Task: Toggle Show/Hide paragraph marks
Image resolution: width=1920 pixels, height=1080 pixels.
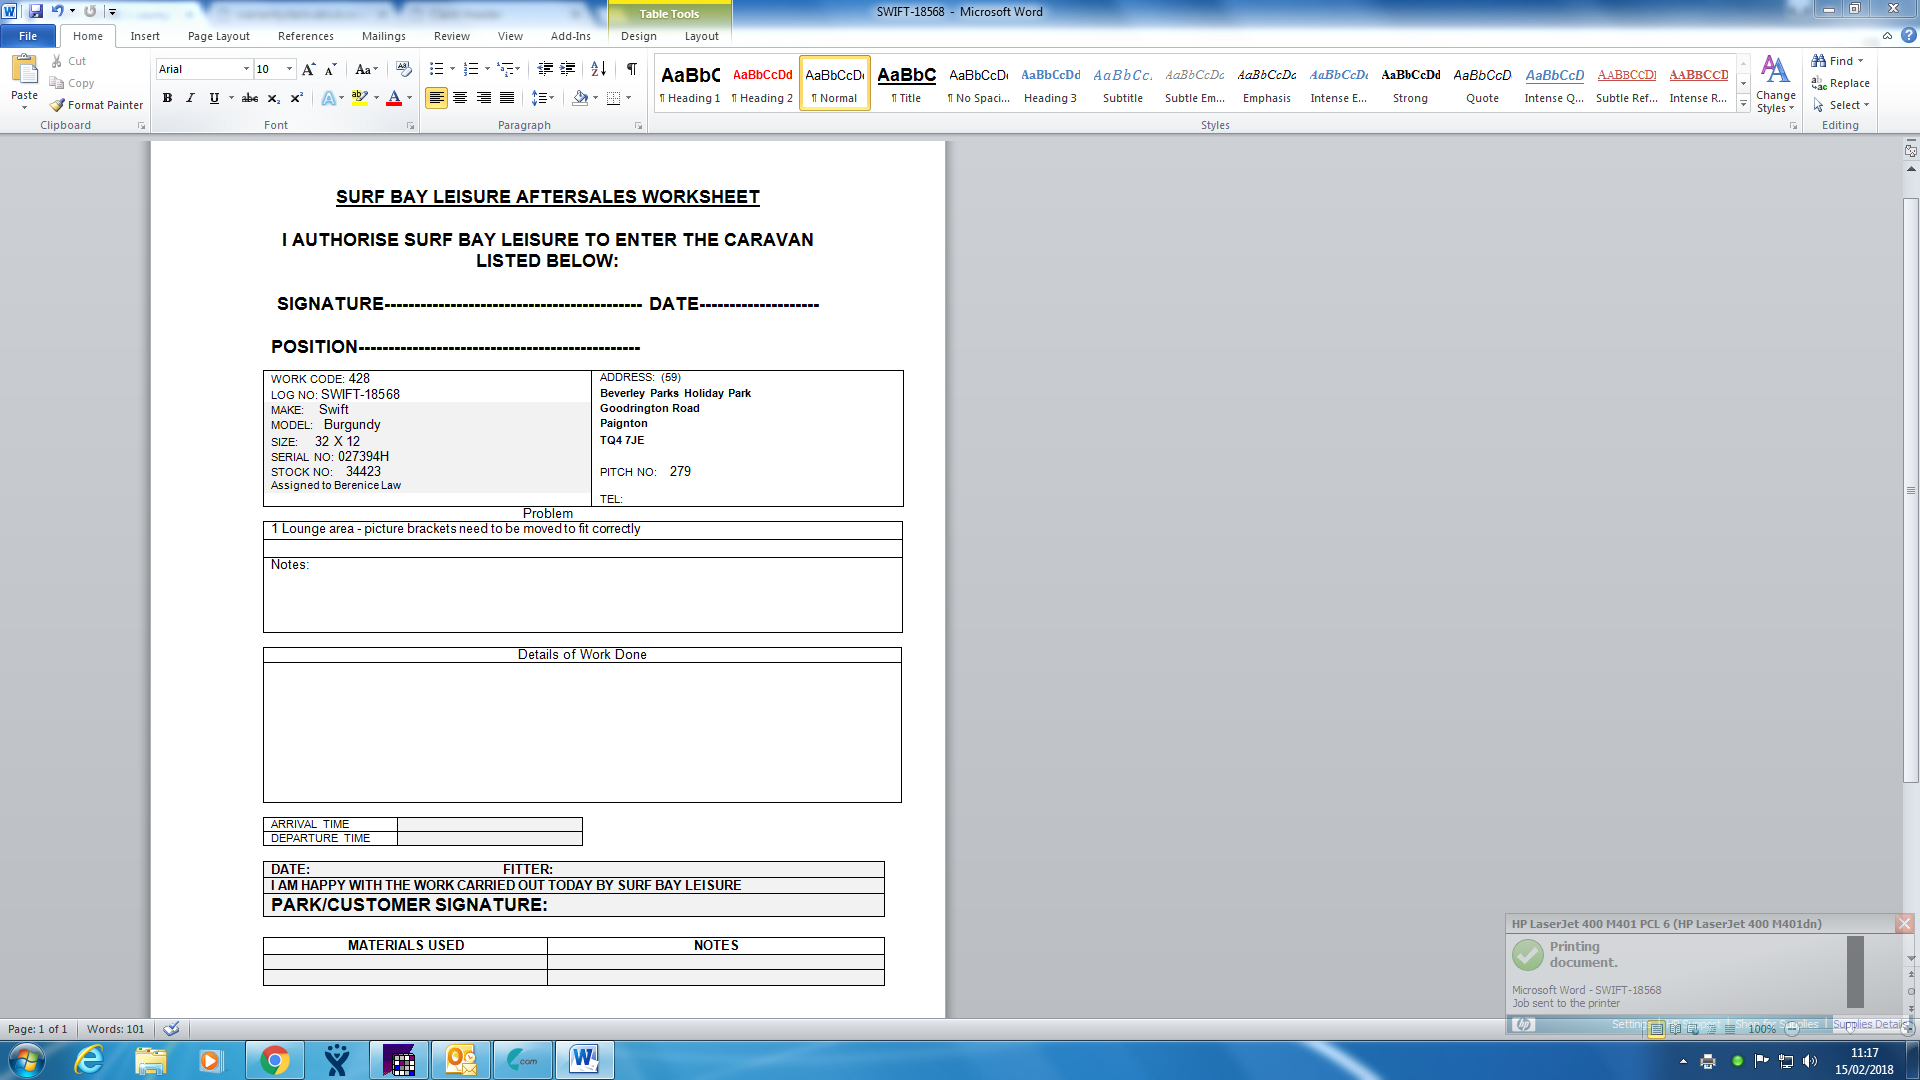Action: click(631, 69)
